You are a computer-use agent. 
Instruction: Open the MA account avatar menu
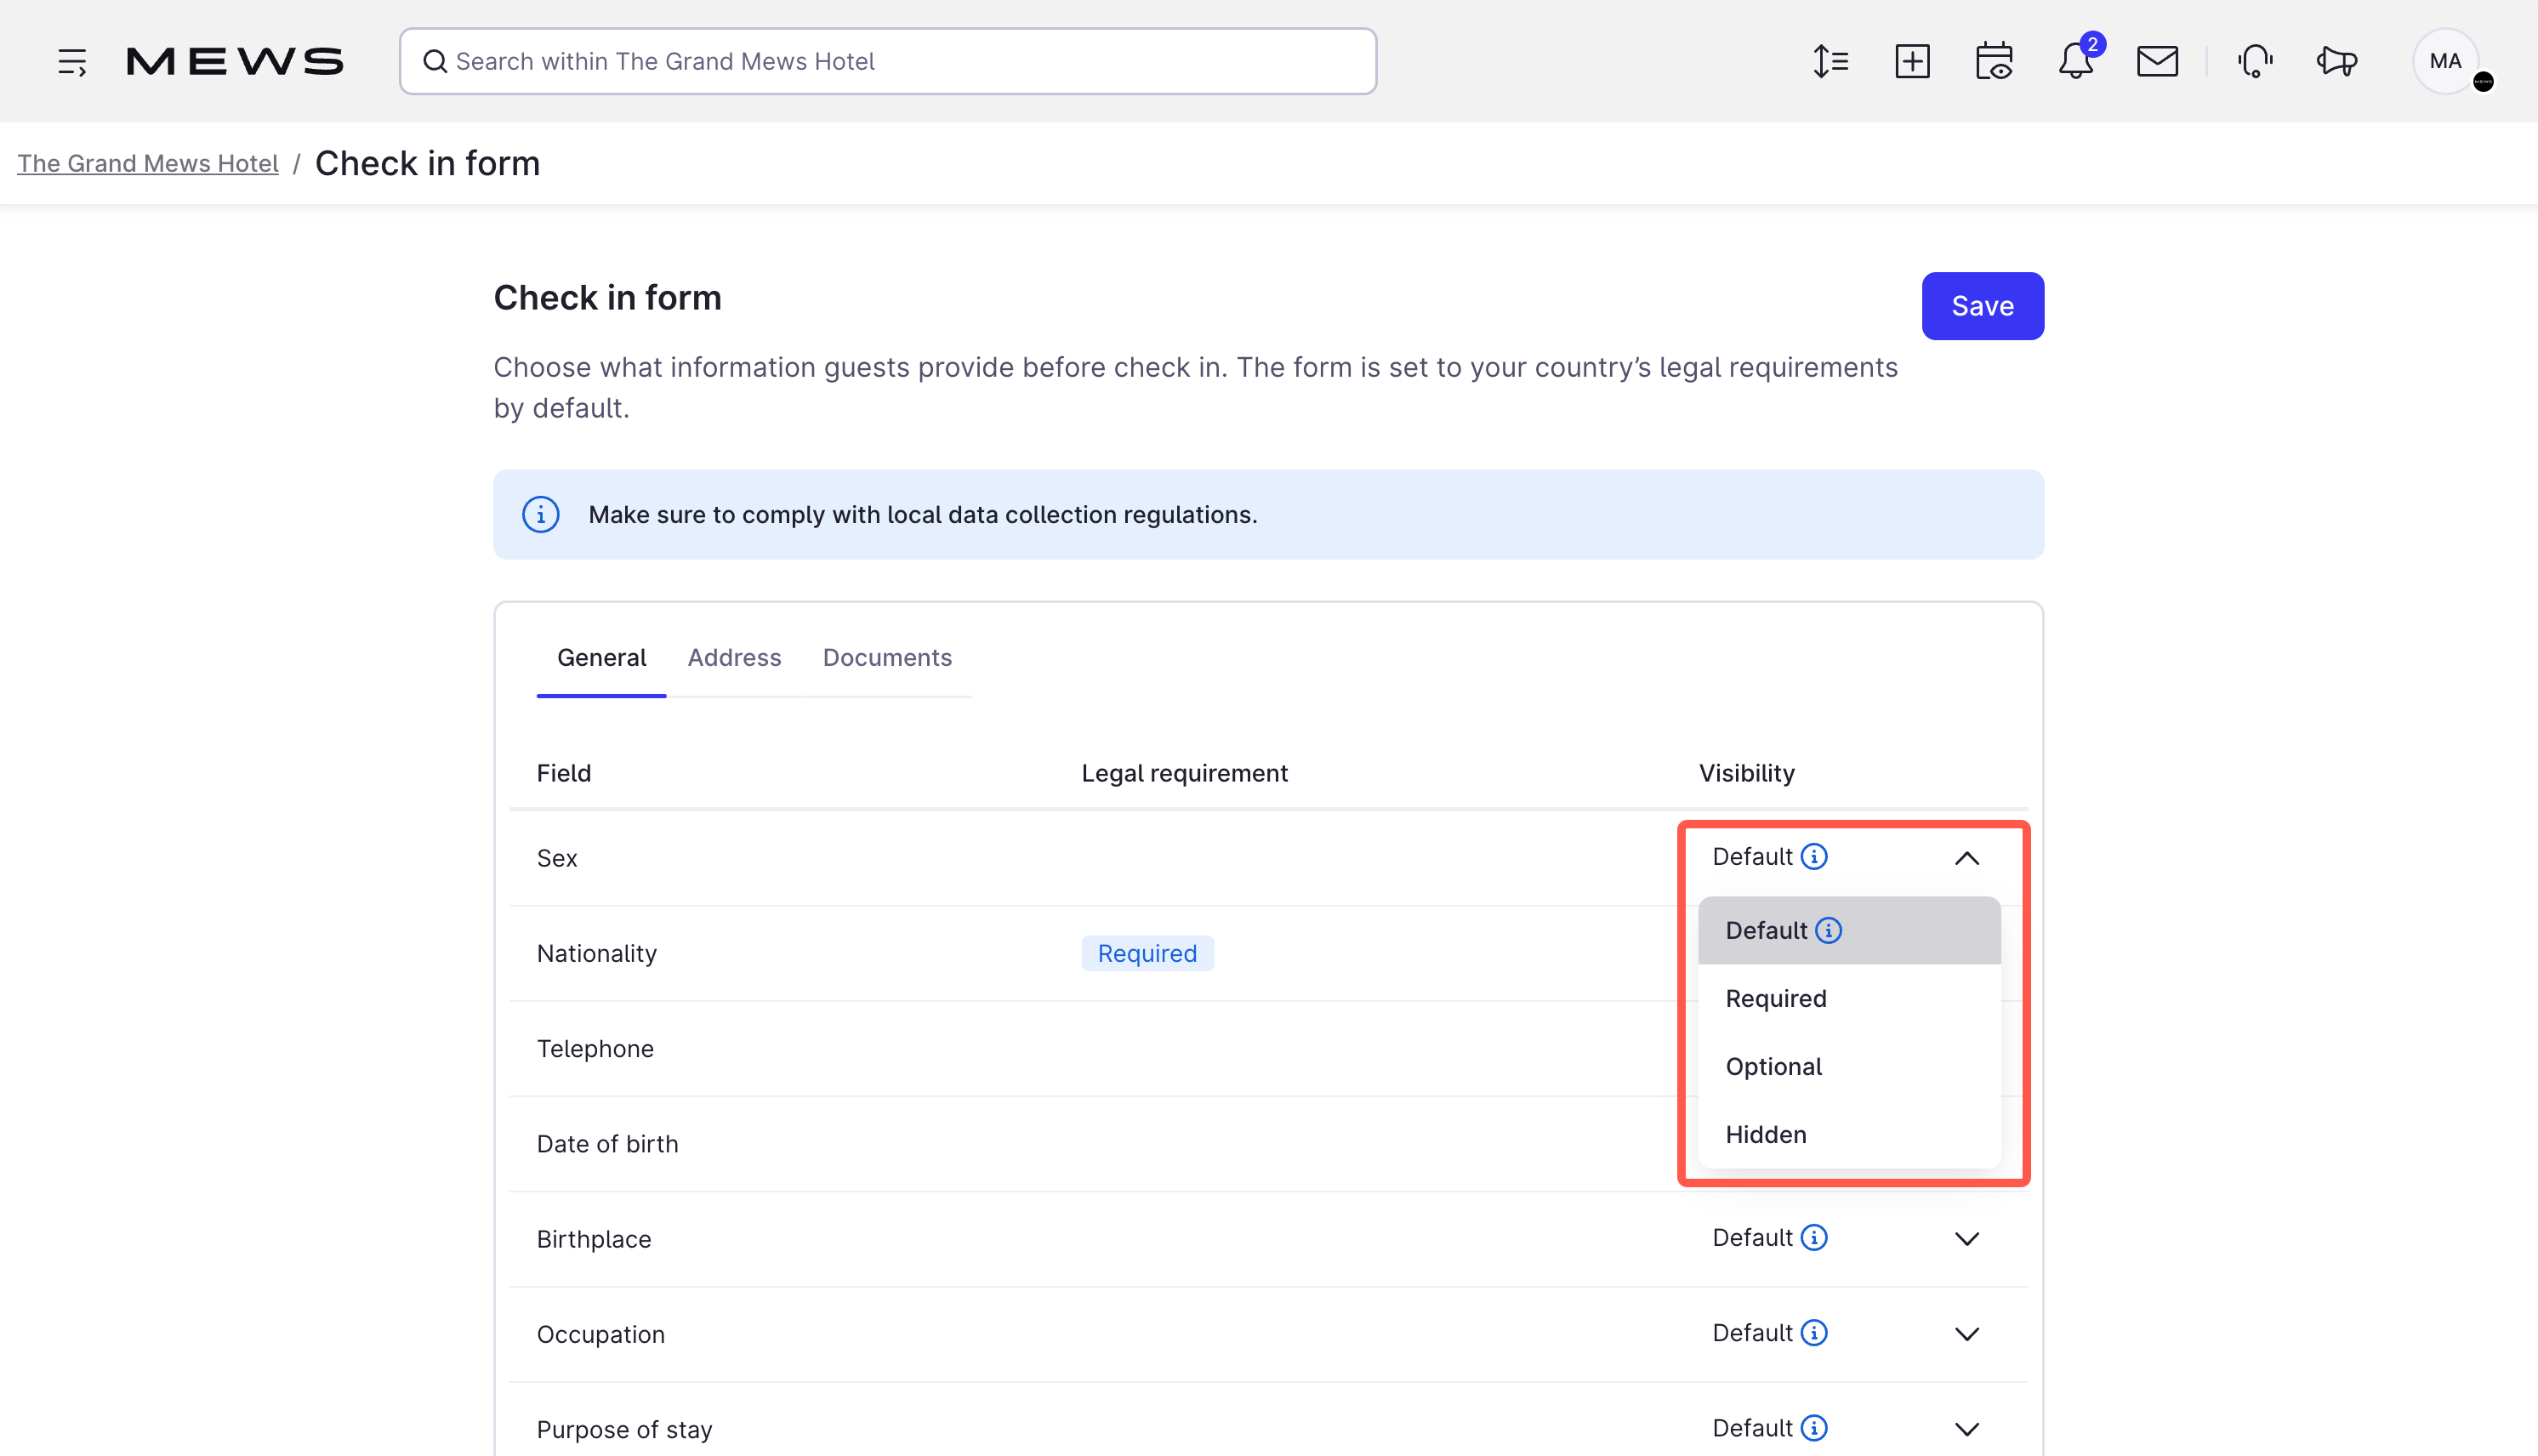click(2445, 60)
